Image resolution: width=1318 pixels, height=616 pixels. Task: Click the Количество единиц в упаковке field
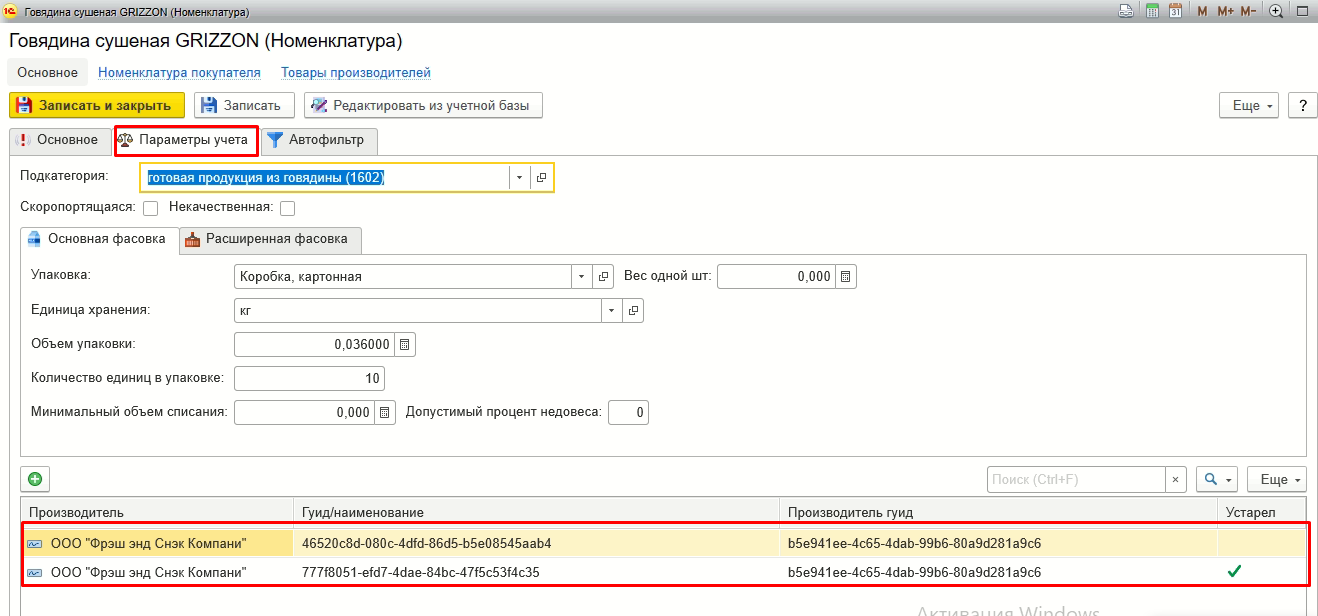(x=309, y=379)
